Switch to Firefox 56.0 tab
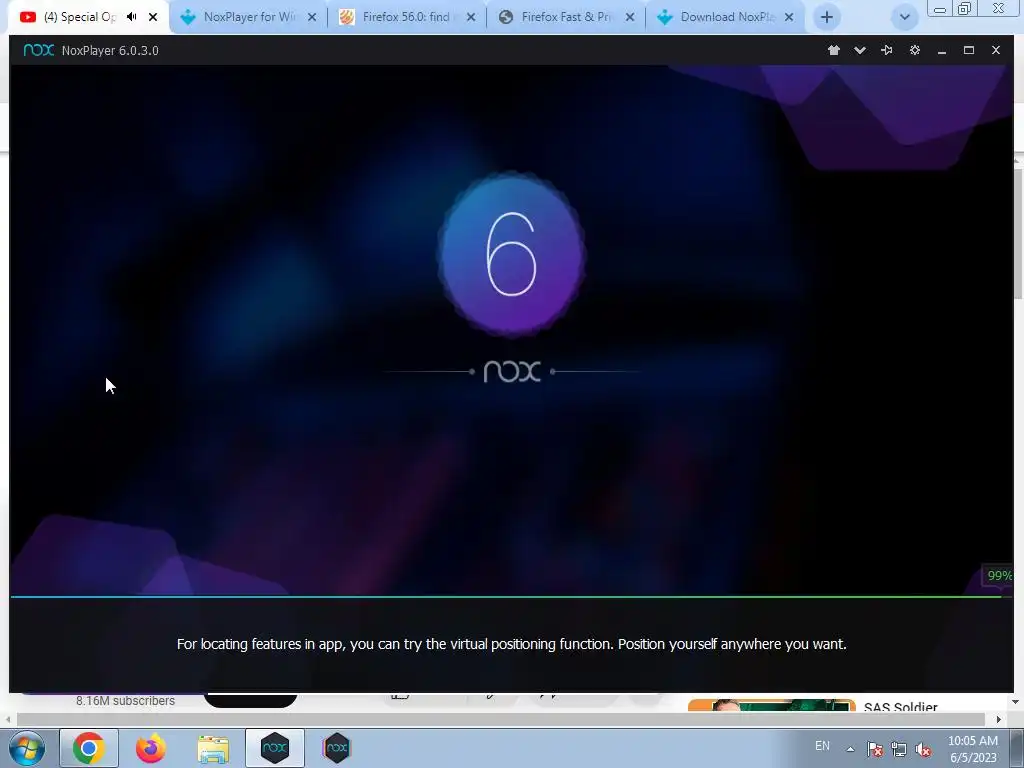Screen dimensions: 1024x768 coord(406,17)
